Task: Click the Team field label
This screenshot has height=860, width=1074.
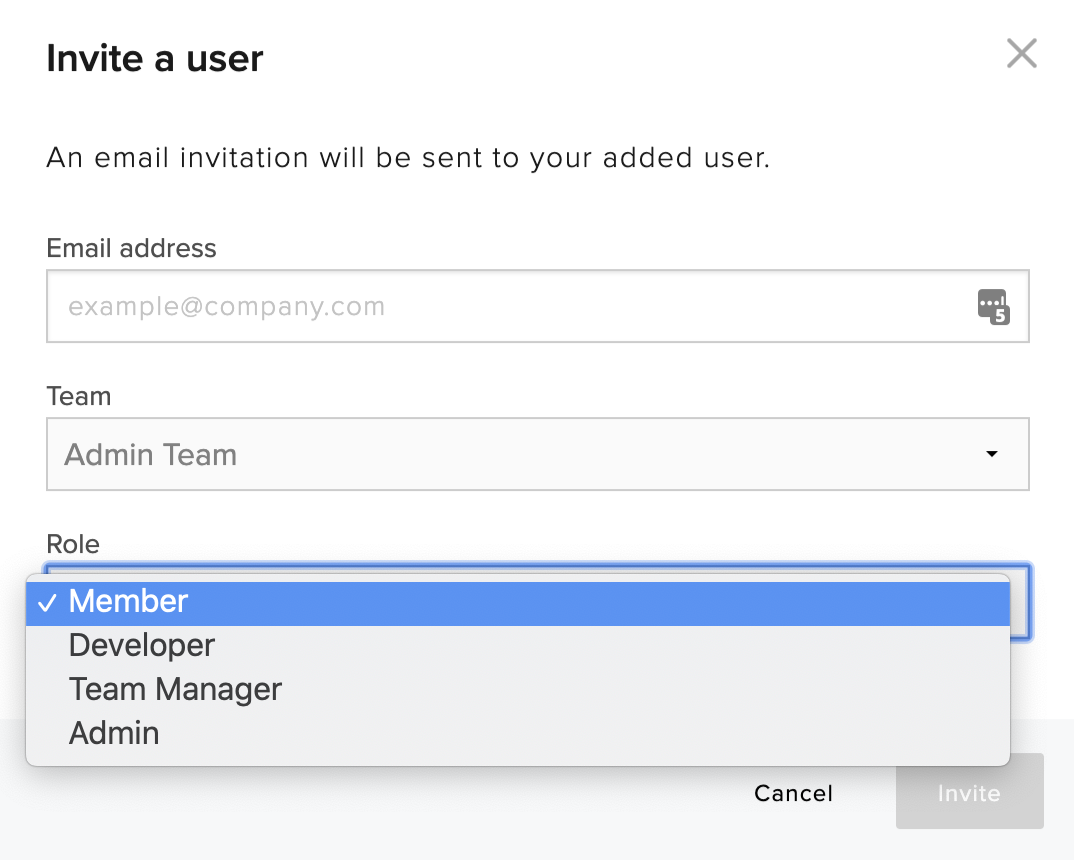Action: (x=79, y=396)
